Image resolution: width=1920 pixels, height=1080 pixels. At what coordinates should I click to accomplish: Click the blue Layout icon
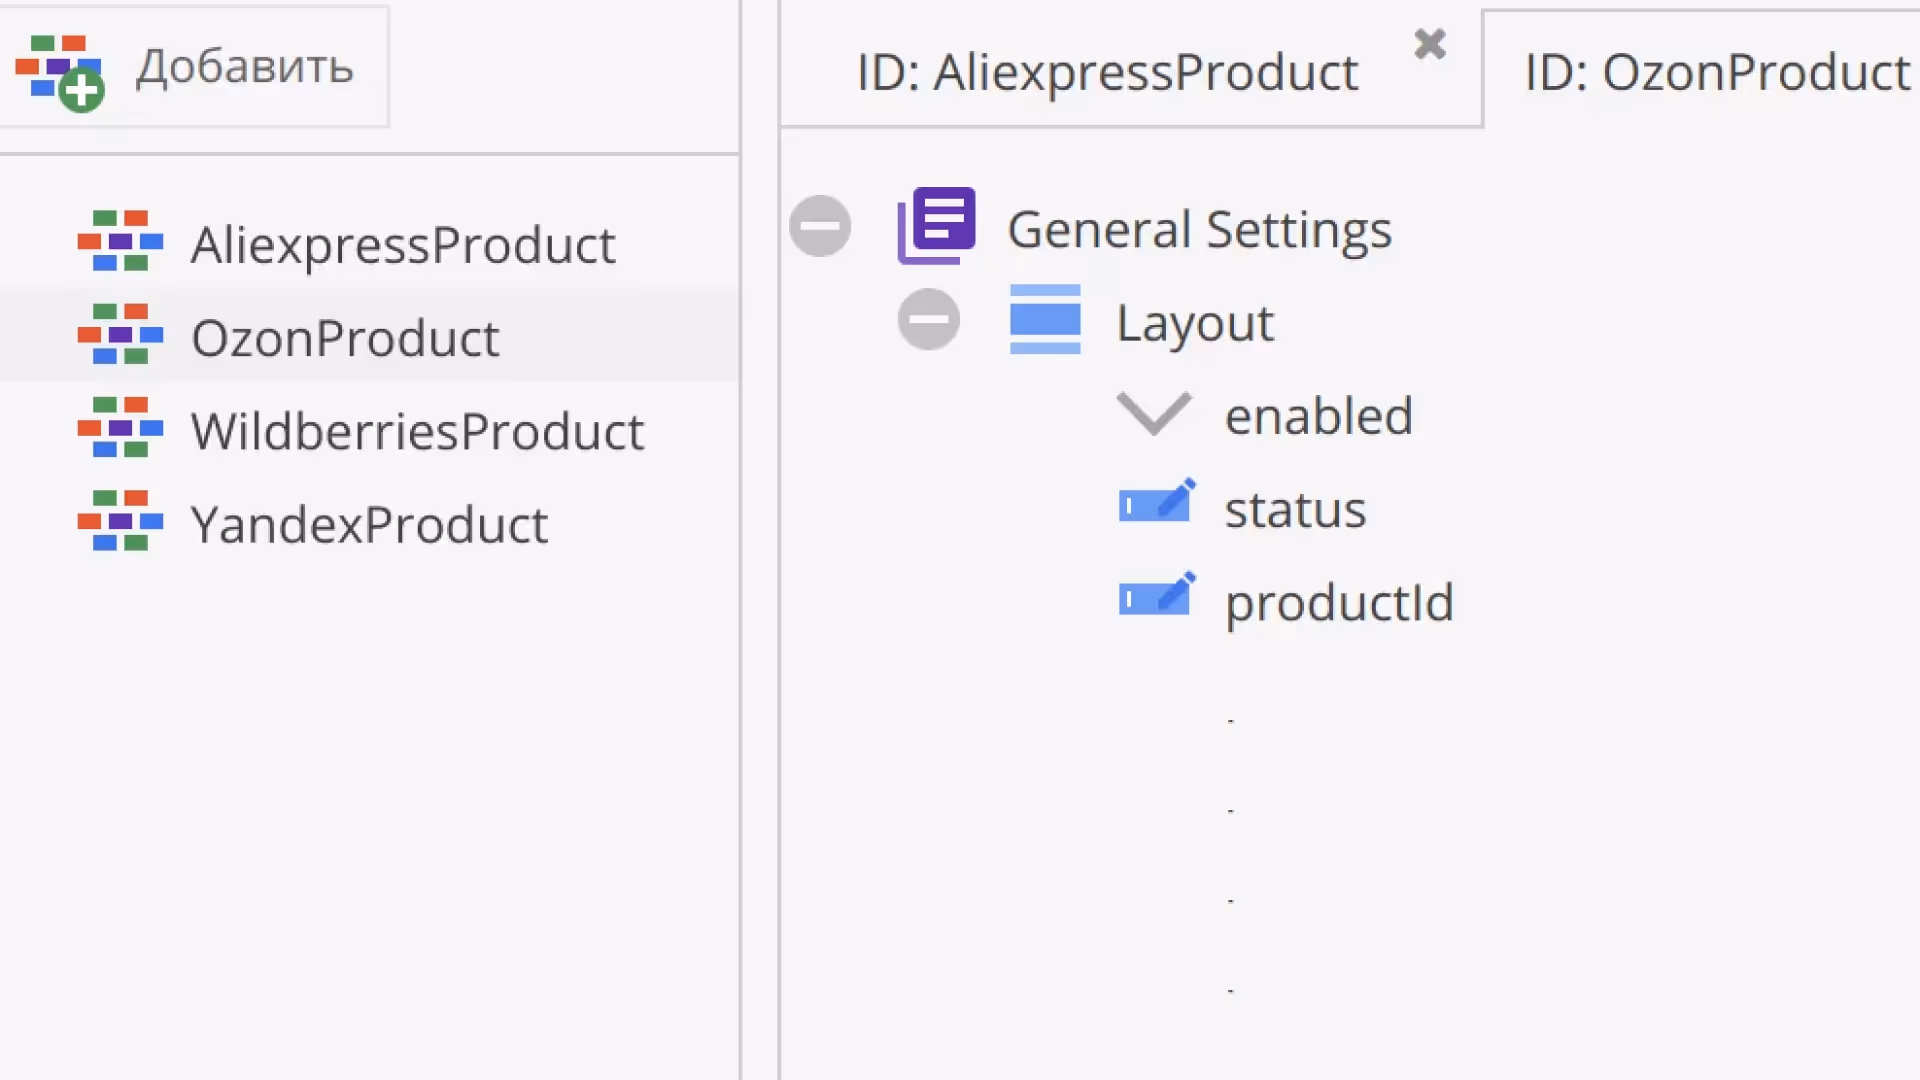click(1045, 320)
